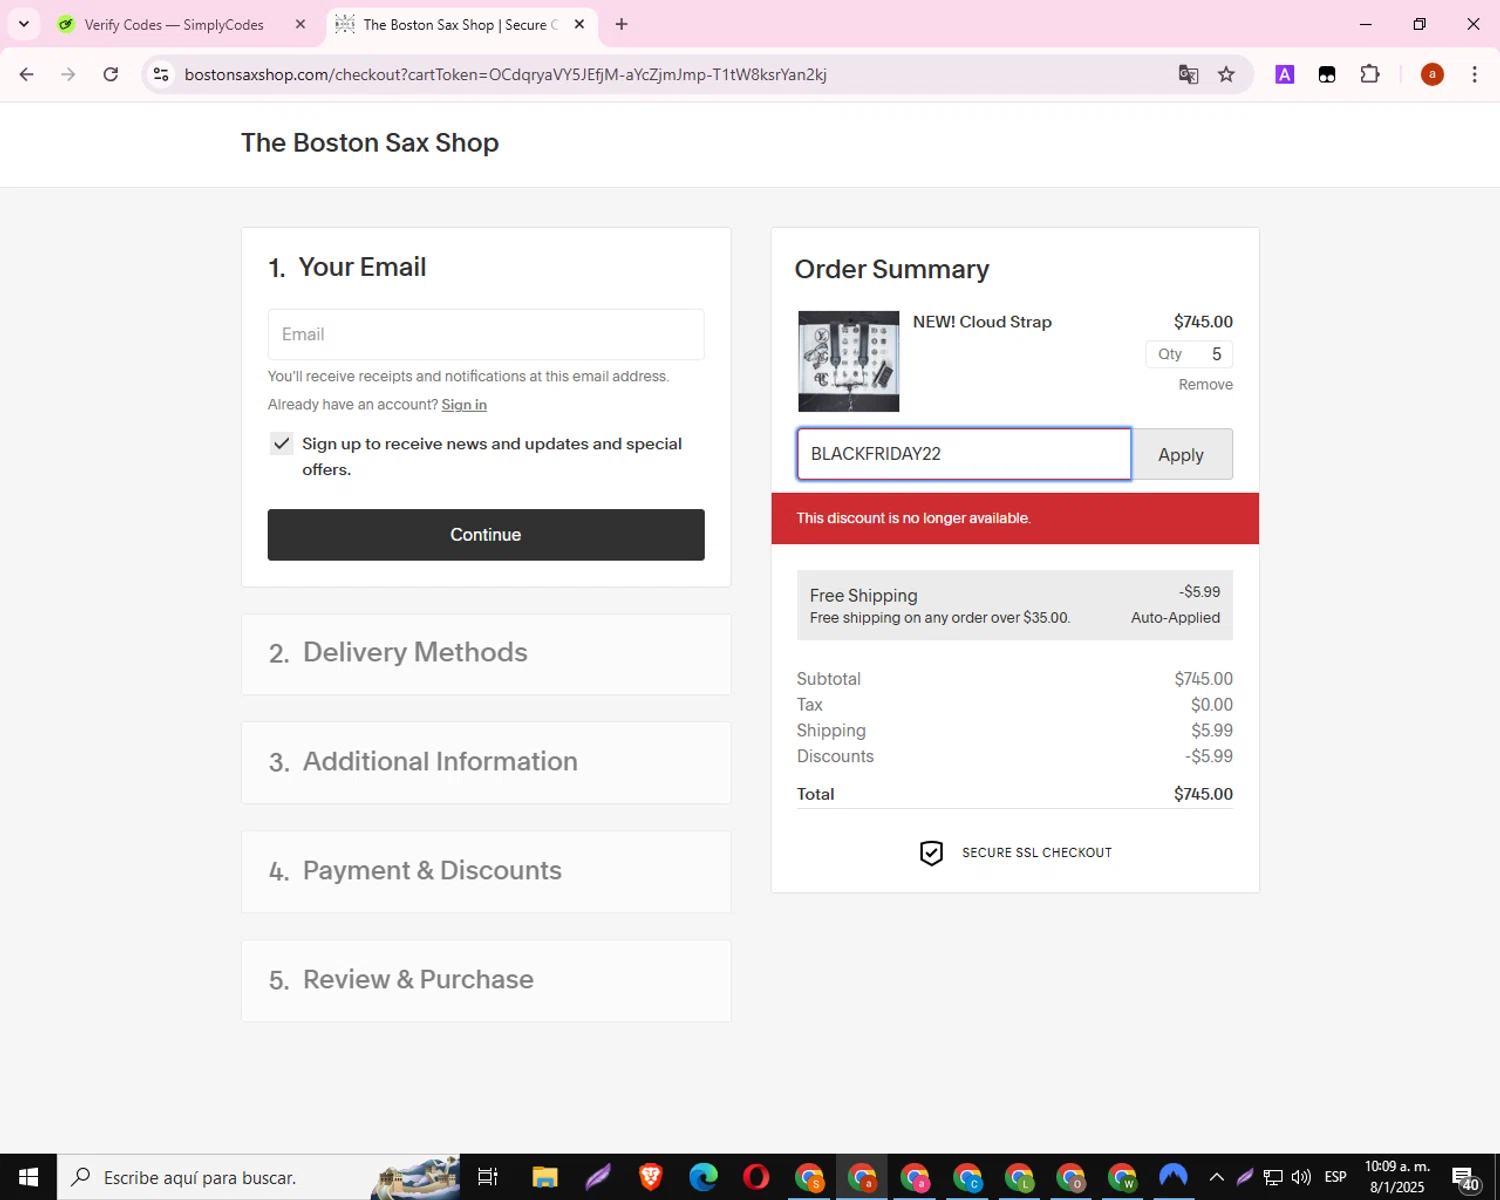Expand the Review & Purchase section
This screenshot has width=1500, height=1200.
486,981
